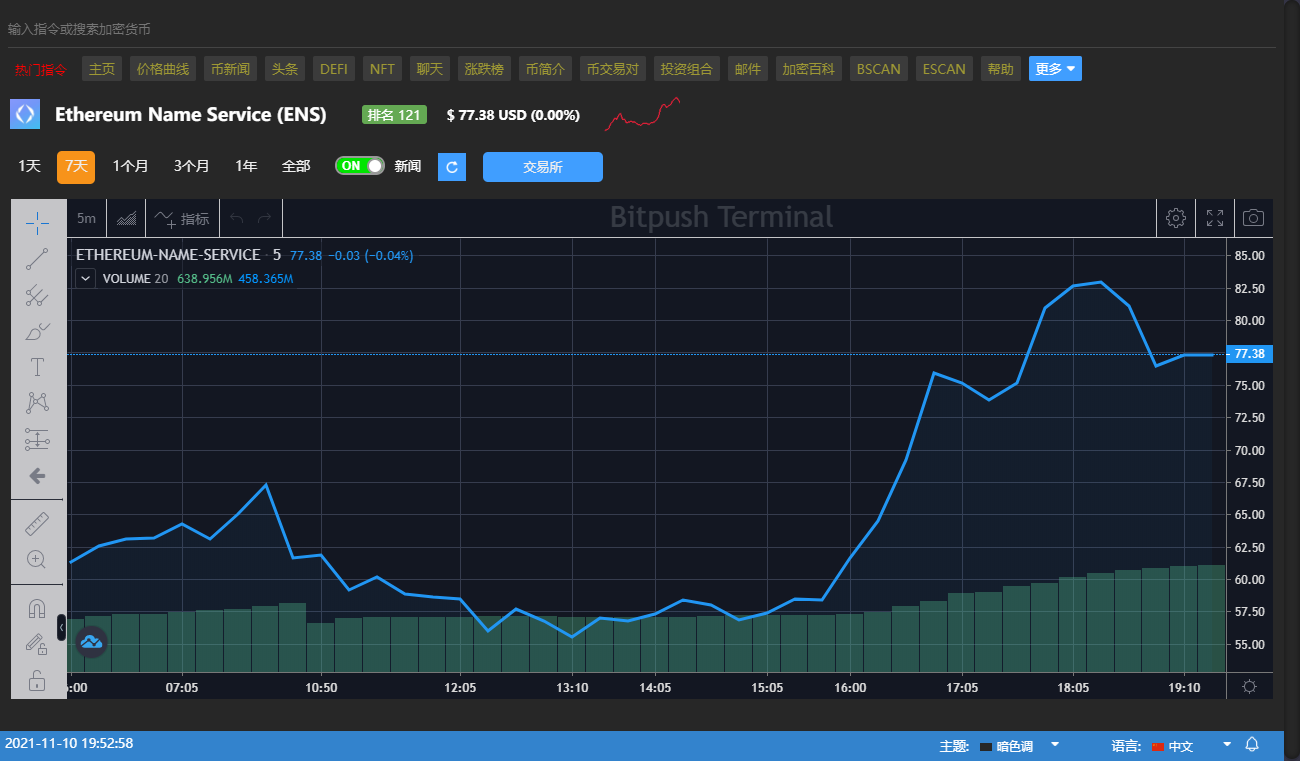
Task: Open the 头条 command
Action: [x=285, y=69]
